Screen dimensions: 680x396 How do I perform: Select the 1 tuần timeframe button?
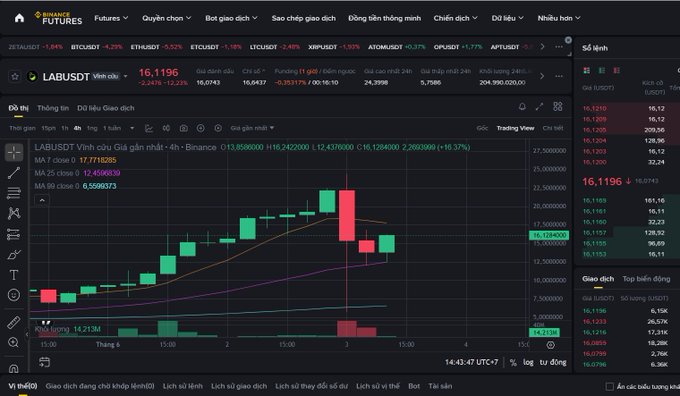tap(112, 128)
